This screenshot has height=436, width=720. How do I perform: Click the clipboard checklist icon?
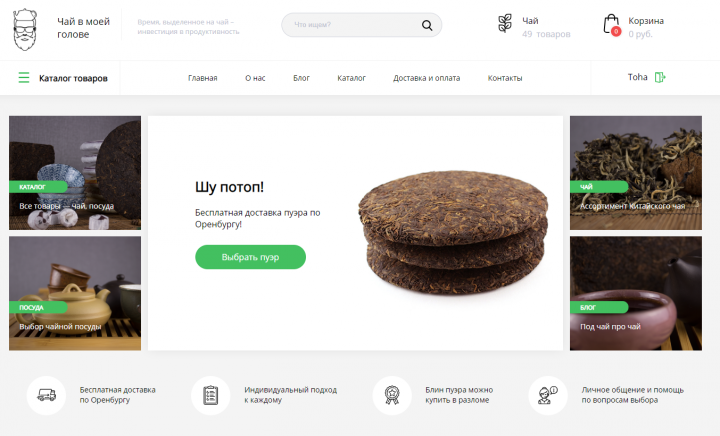[211, 395]
